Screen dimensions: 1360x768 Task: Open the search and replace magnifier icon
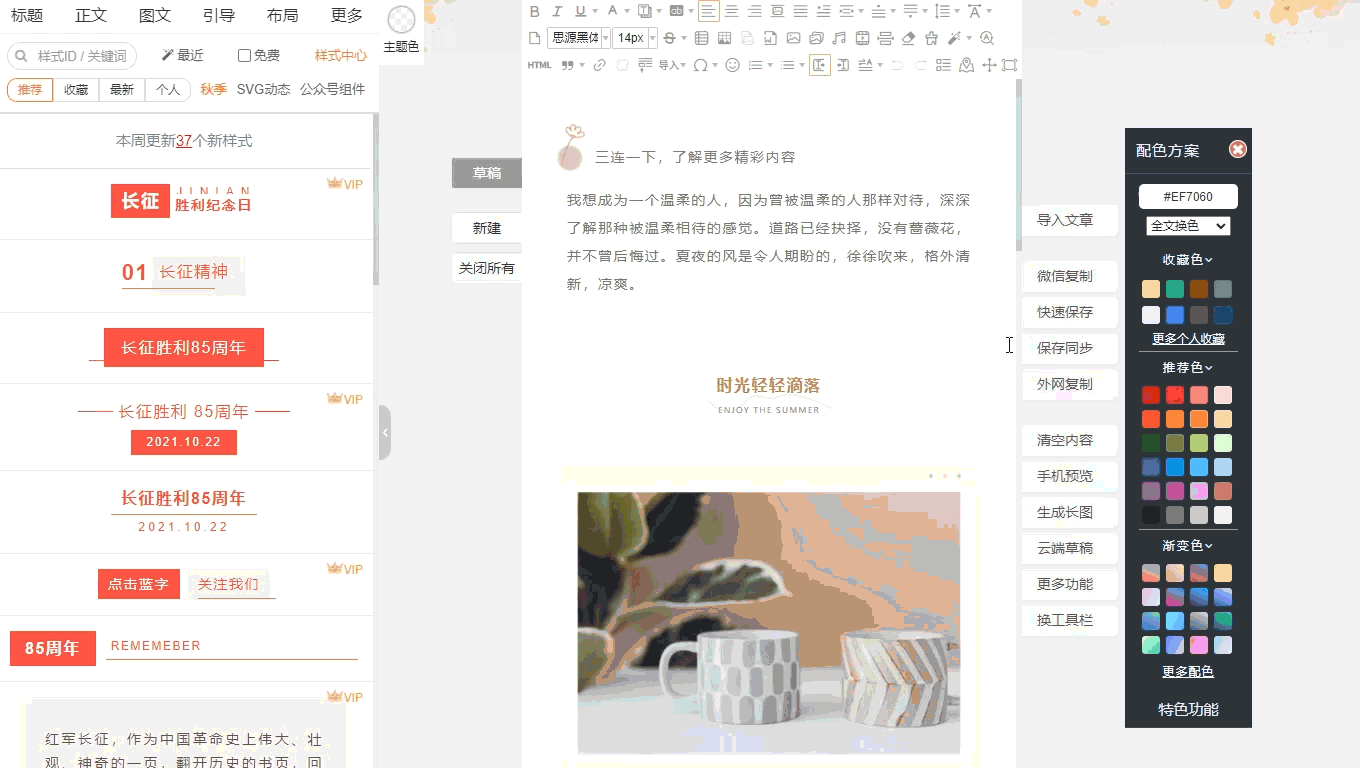coord(987,38)
